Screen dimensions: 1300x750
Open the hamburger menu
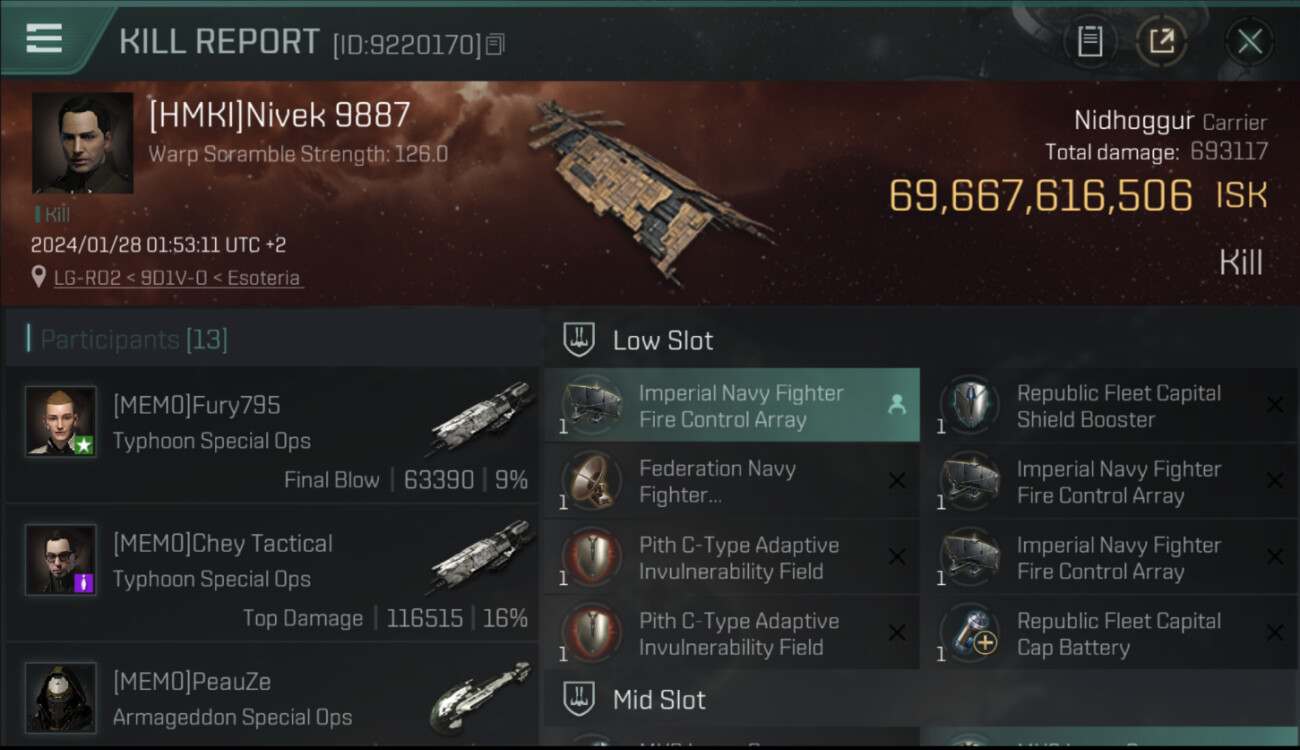(44, 39)
